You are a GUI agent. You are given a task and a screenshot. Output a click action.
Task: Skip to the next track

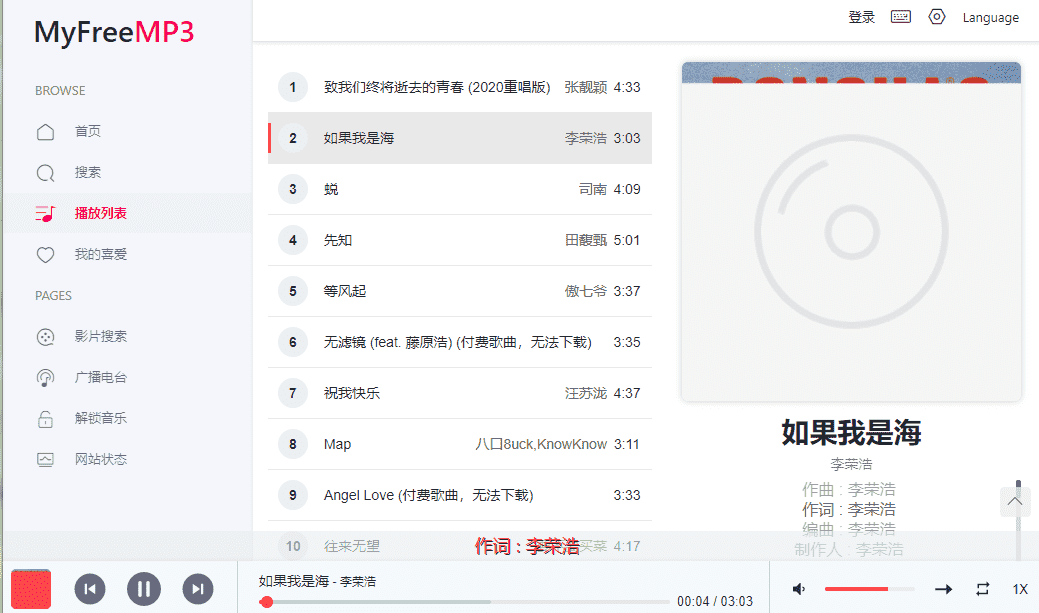[197, 588]
